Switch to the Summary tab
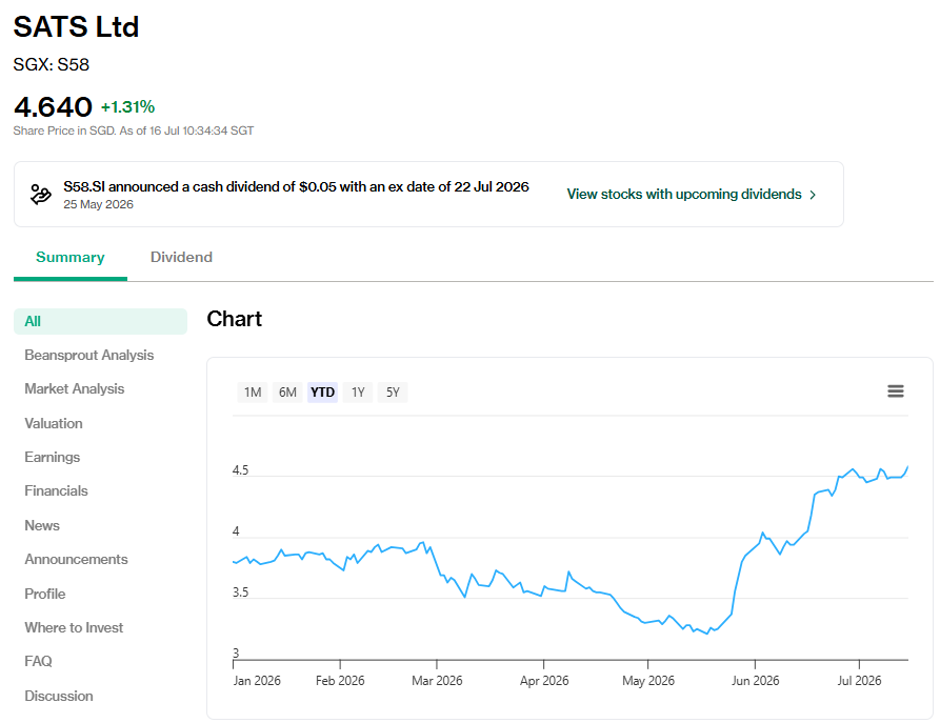This screenshot has height=723, width=940. coord(70,257)
